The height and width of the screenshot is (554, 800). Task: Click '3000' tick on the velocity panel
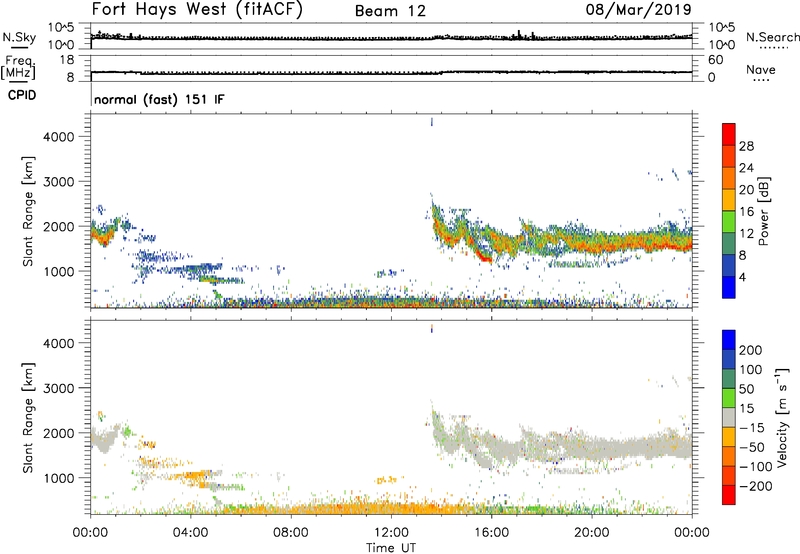58,388
